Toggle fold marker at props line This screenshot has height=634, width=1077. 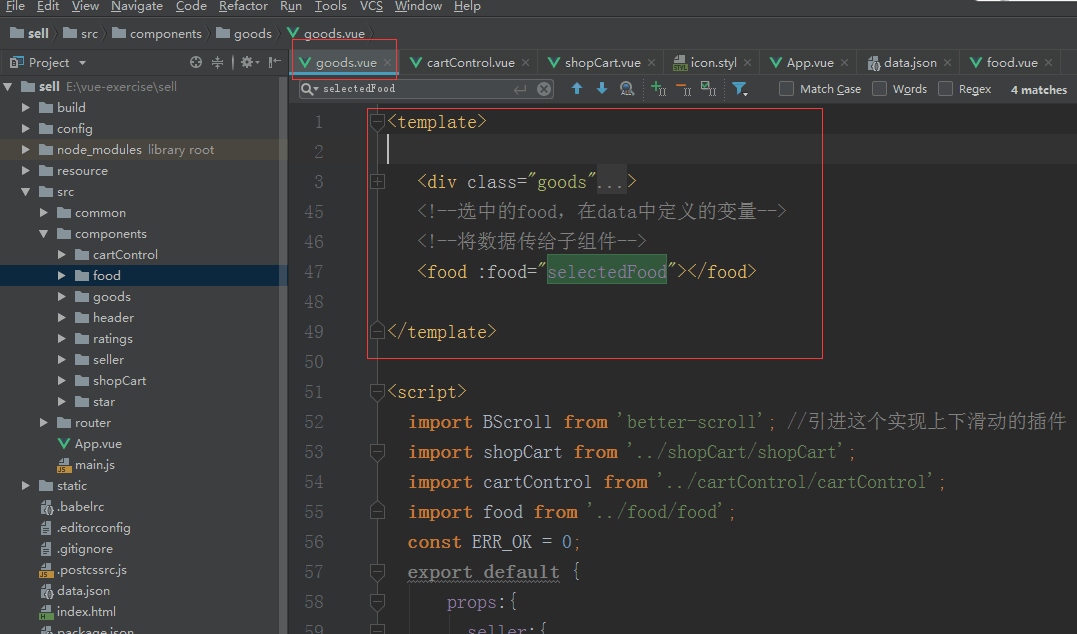point(377,602)
